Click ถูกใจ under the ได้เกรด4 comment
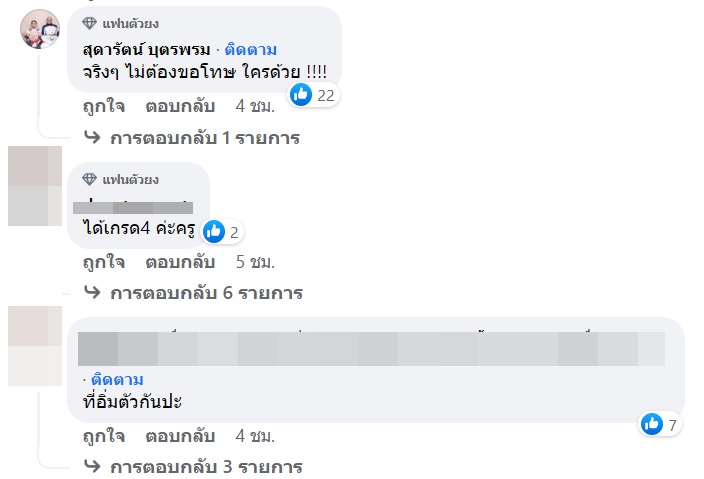The height and width of the screenshot is (479, 704). tap(104, 262)
